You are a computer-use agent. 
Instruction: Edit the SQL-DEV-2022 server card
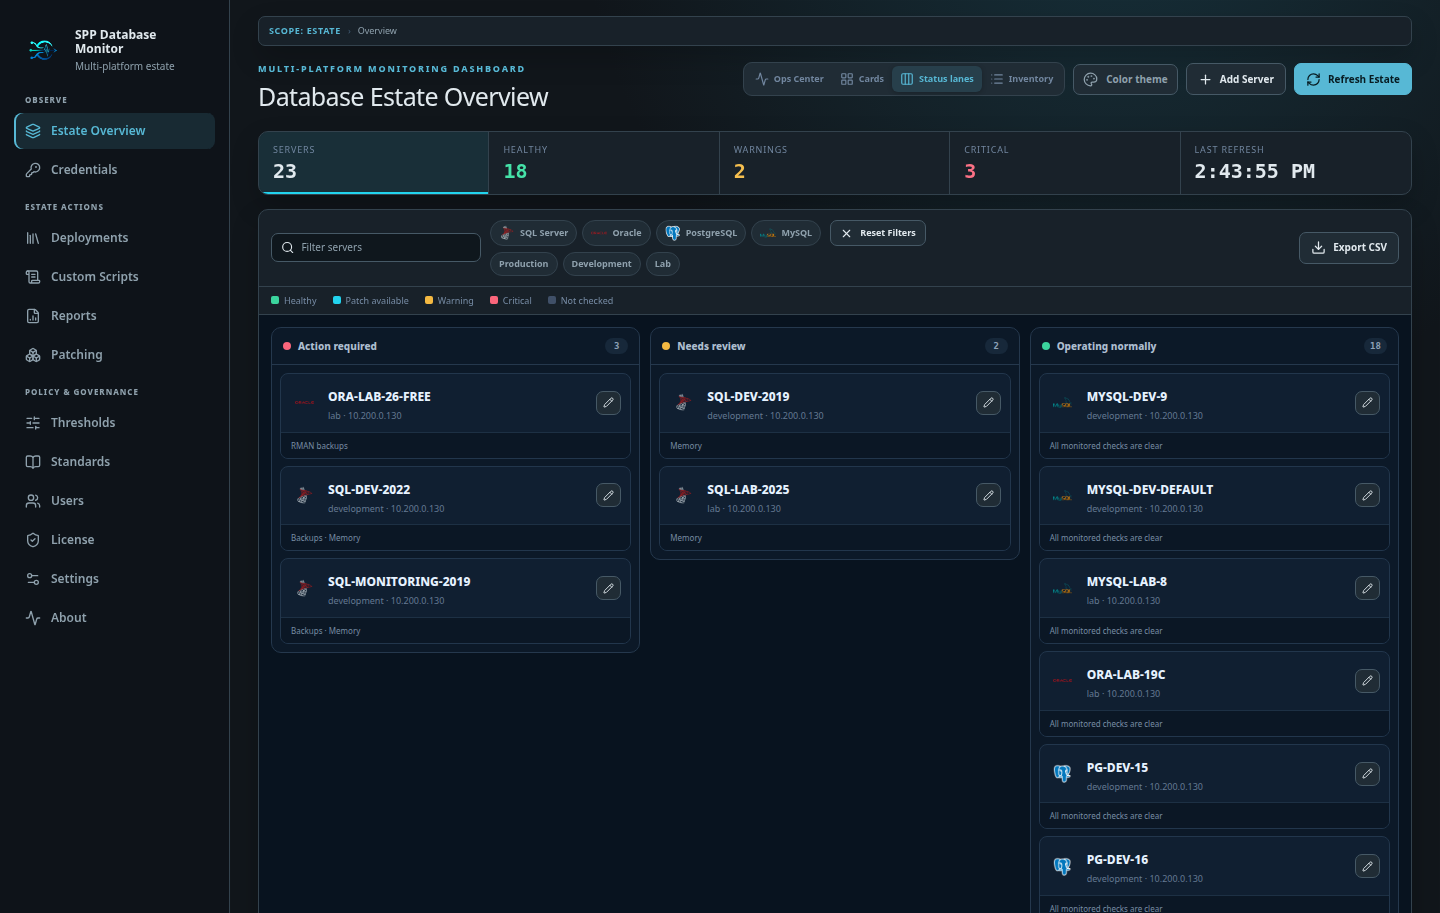click(x=608, y=495)
